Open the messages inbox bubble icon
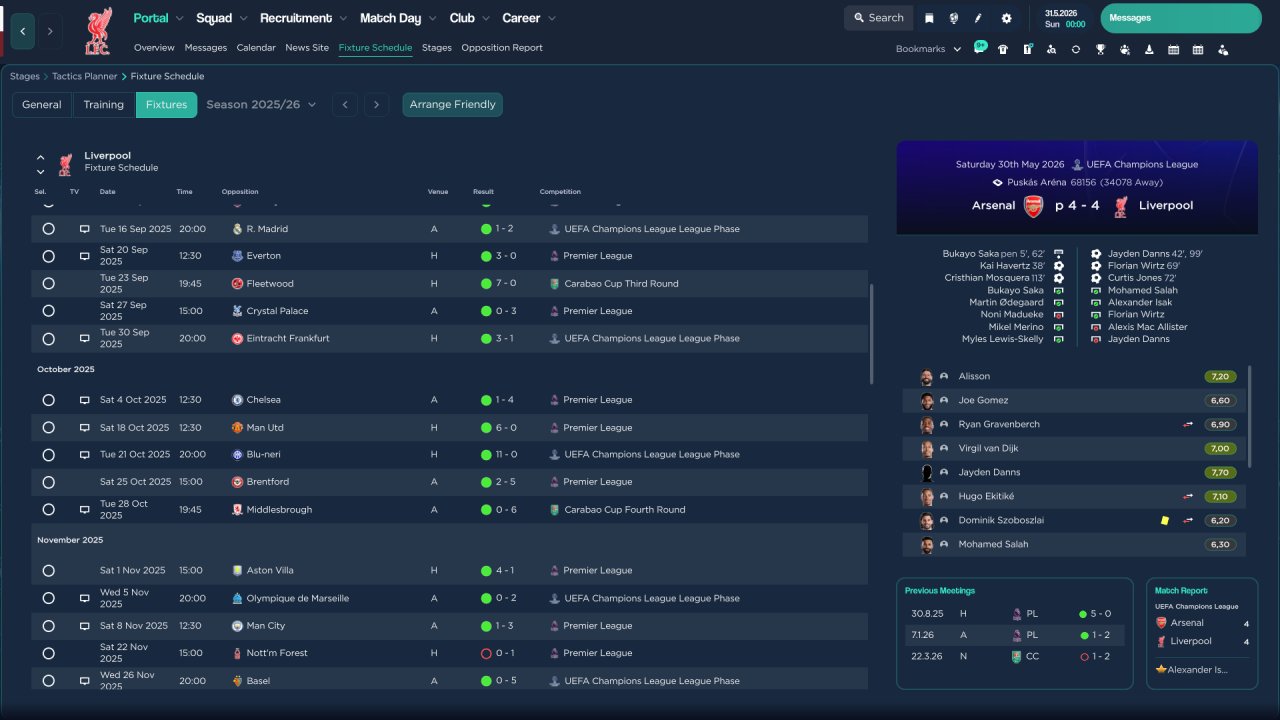1280x720 pixels. coord(980,47)
